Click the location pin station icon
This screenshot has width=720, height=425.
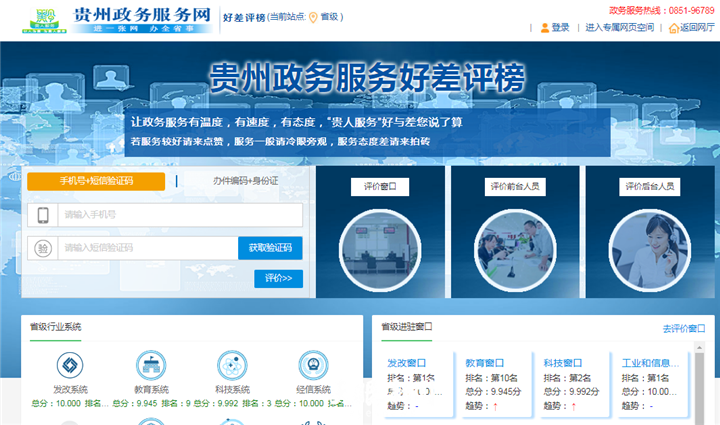pyautogui.click(x=313, y=17)
